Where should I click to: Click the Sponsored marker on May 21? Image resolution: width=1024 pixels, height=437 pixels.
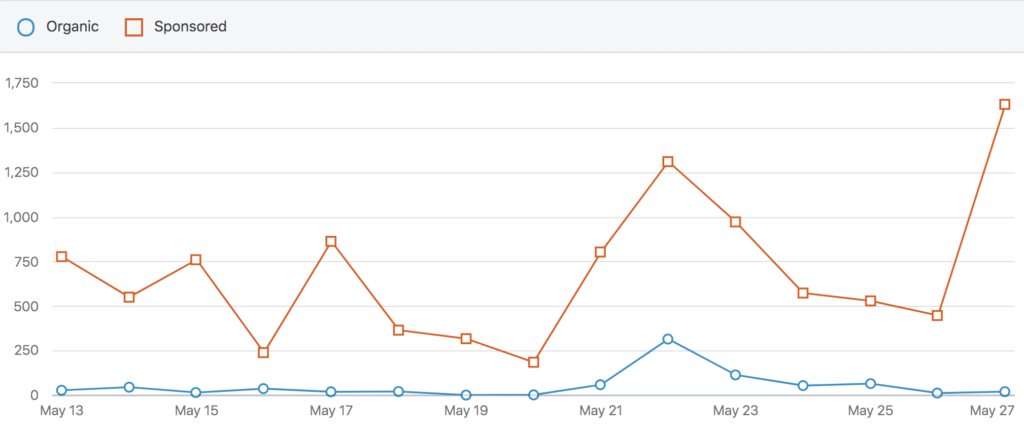coord(600,252)
